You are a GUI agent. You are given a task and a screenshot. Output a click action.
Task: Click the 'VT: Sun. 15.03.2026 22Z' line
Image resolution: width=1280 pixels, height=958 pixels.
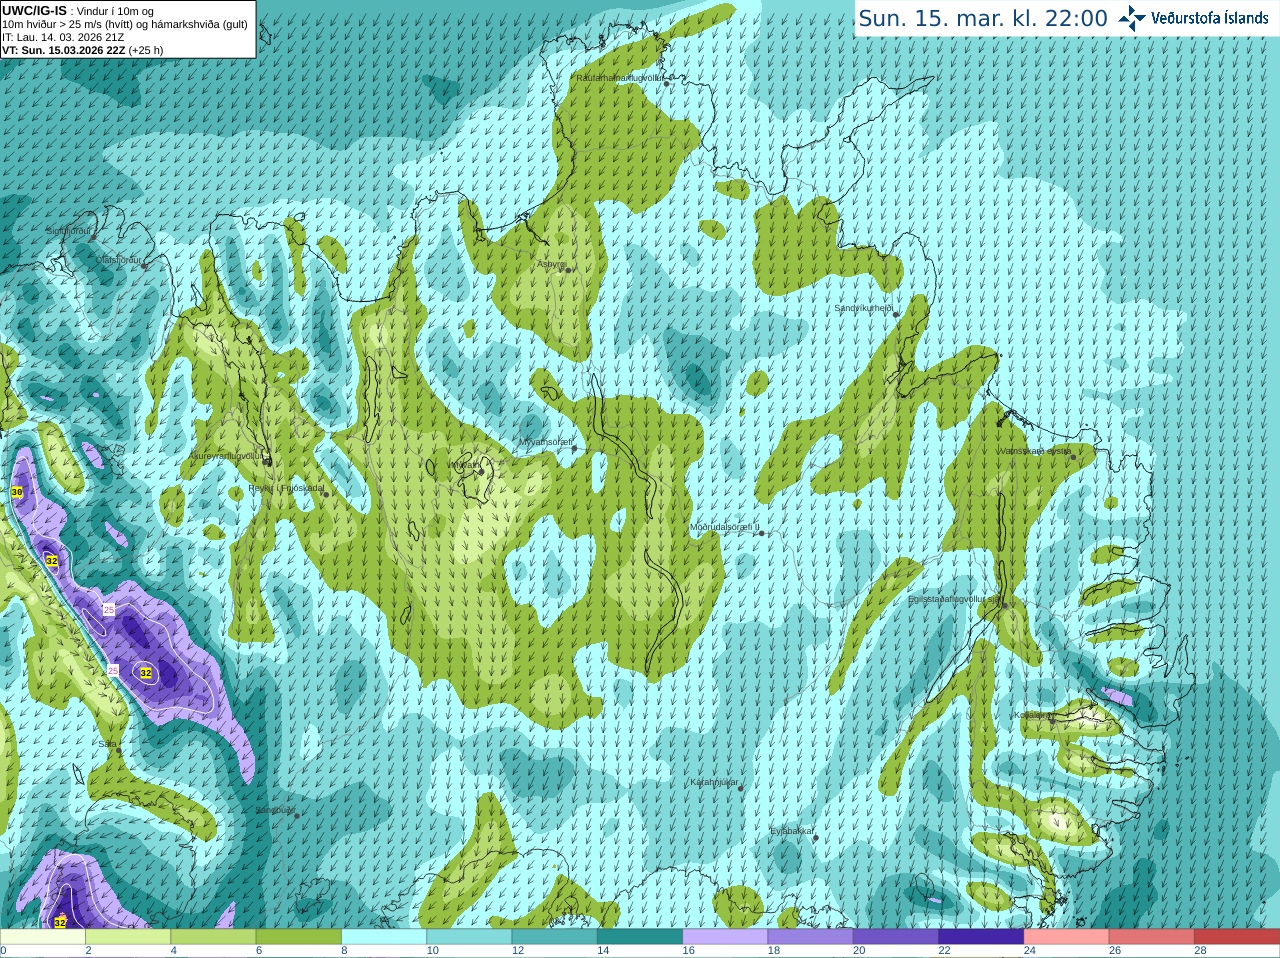coord(63,50)
